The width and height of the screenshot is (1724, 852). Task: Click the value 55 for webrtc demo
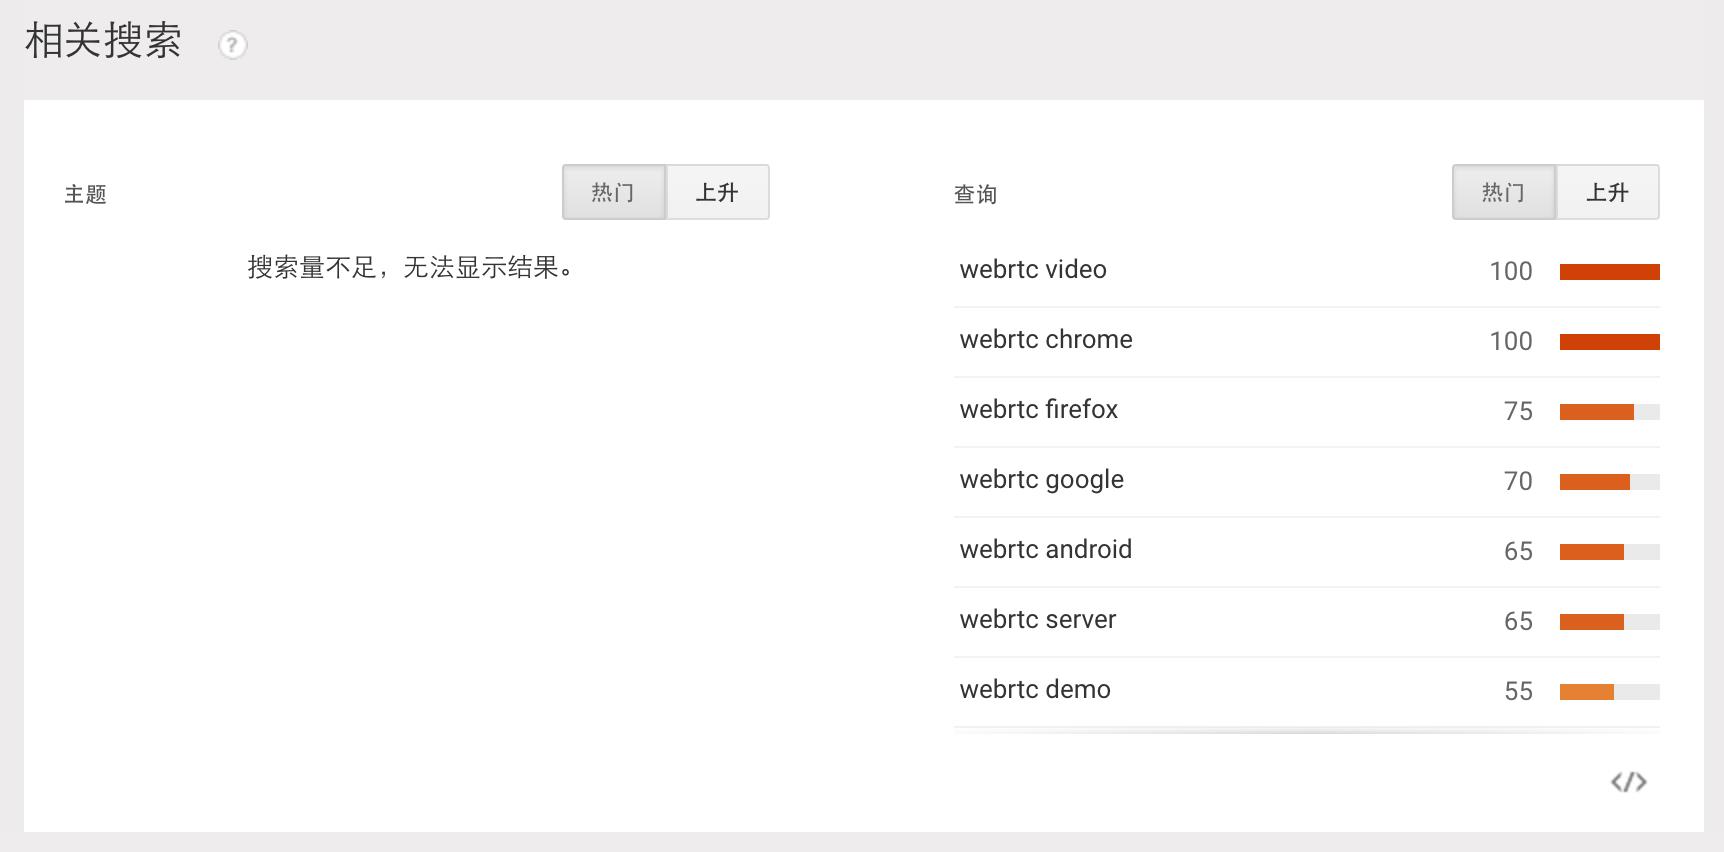tap(1518, 691)
